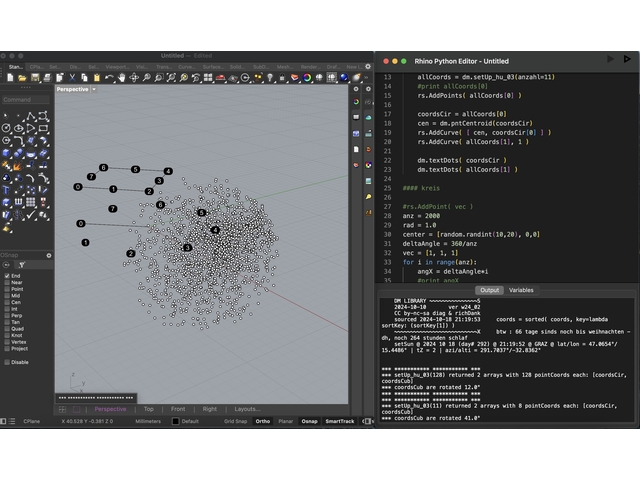
Task: Click the CPlane status bar label
Action: pyautogui.click(x=31, y=421)
